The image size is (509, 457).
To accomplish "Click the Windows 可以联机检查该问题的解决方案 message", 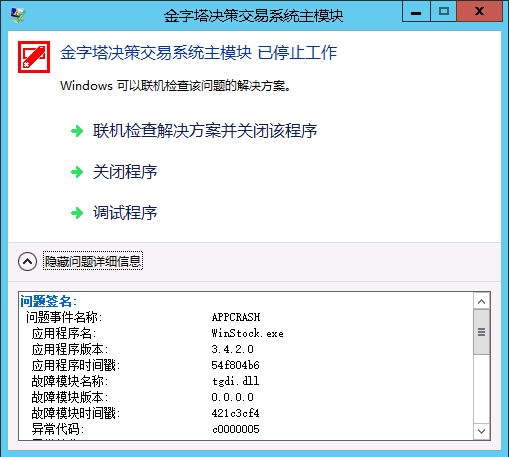I will click(x=176, y=86).
